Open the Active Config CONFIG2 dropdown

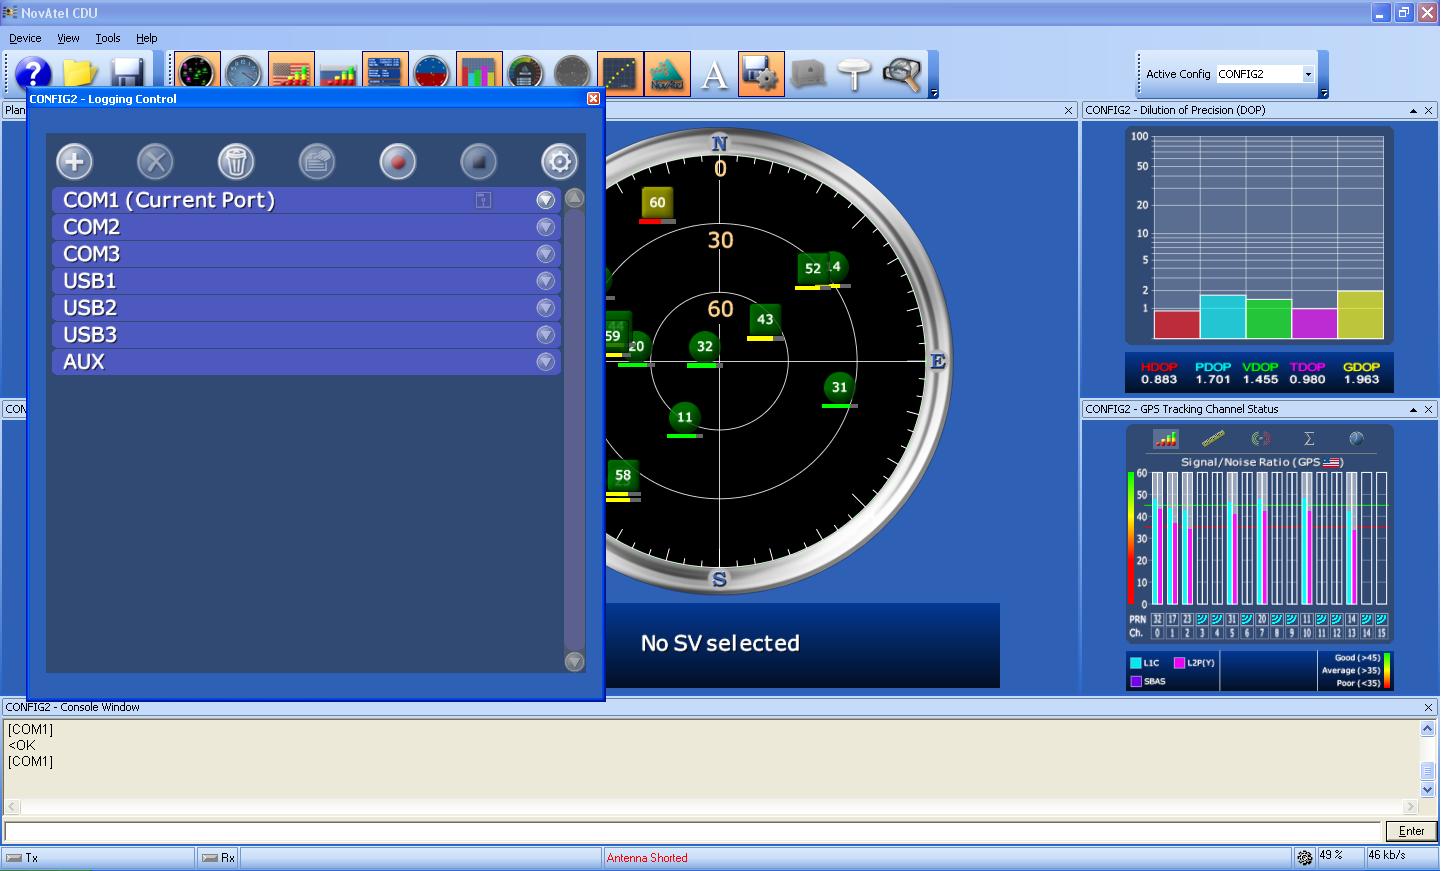[x=1307, y=74]
